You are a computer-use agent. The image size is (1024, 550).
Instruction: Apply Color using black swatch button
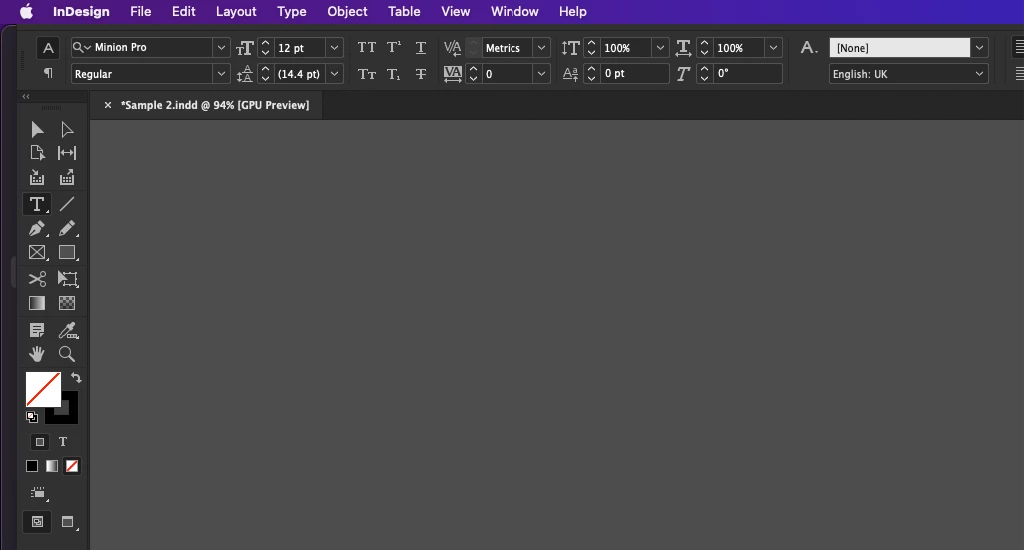click(31, 466)
